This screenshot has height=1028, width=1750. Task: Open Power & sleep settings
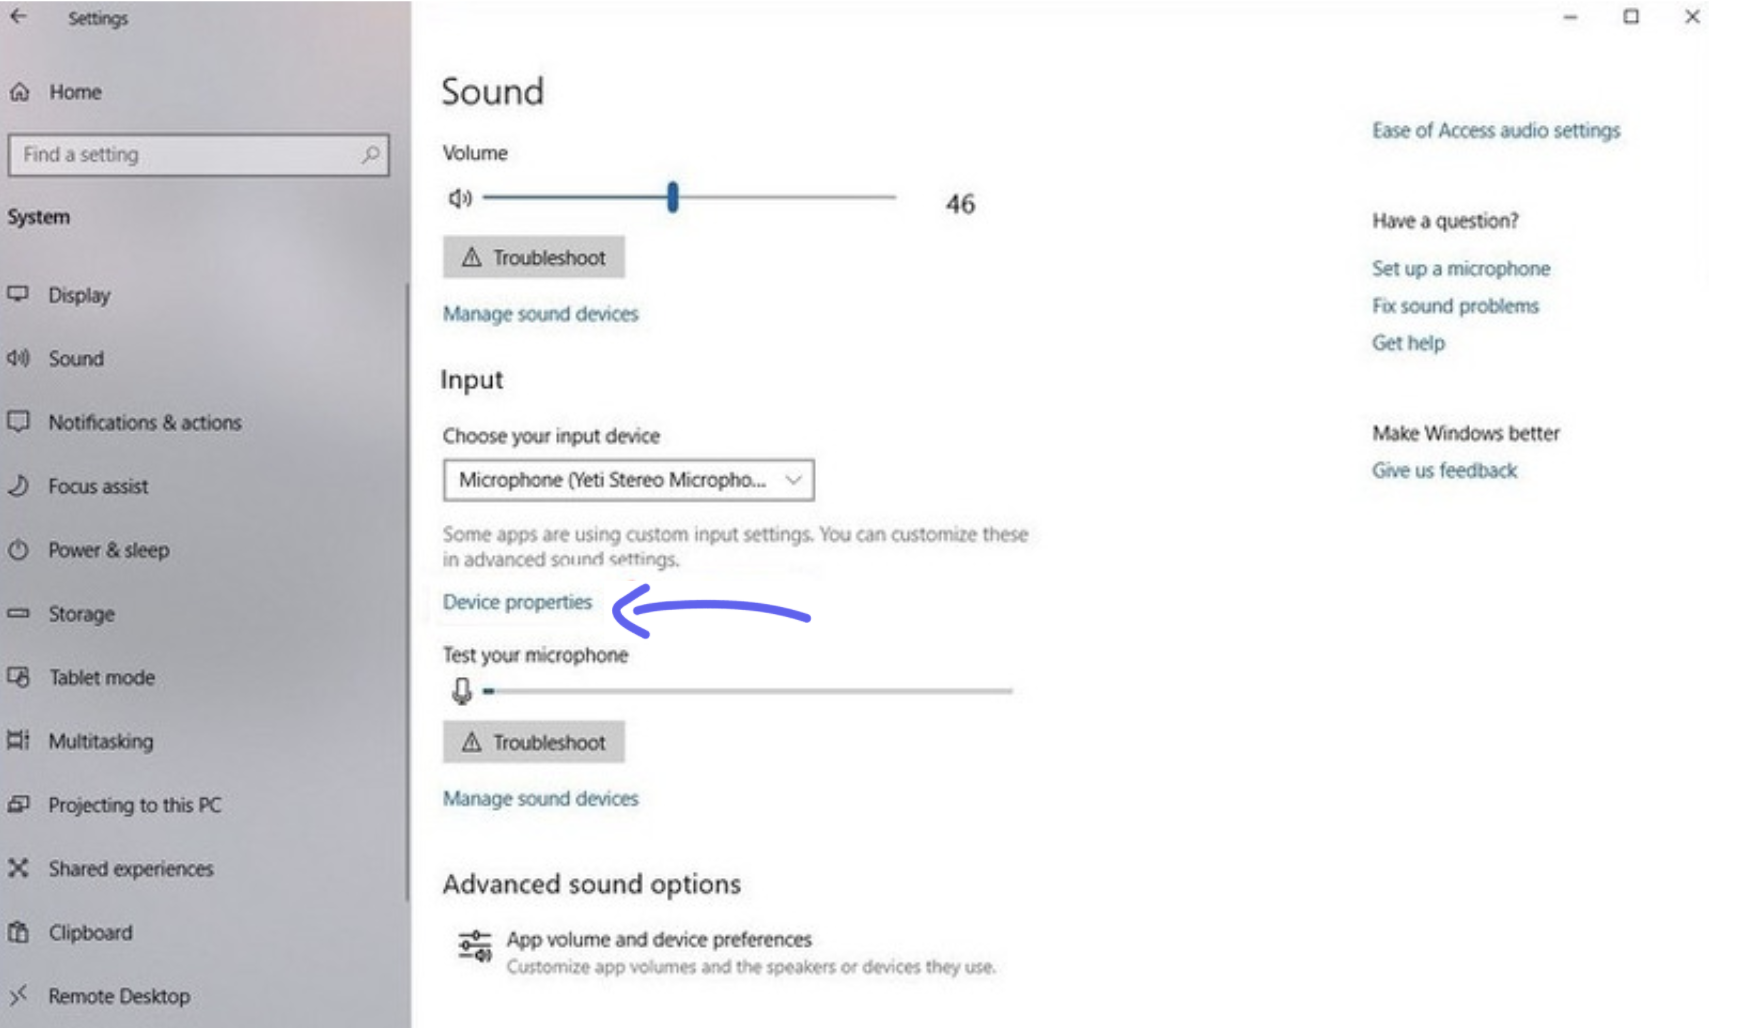click(x=109, y=549)
